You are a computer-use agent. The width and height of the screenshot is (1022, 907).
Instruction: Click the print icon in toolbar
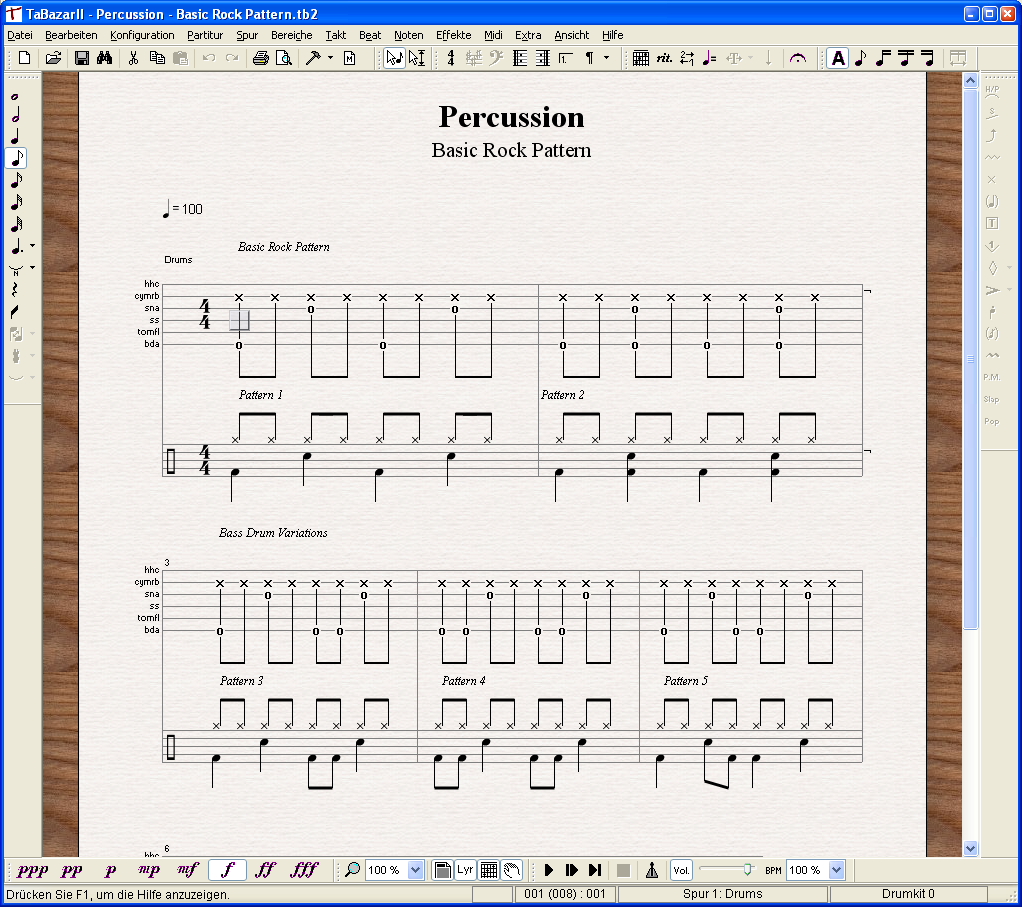[261, 58]
